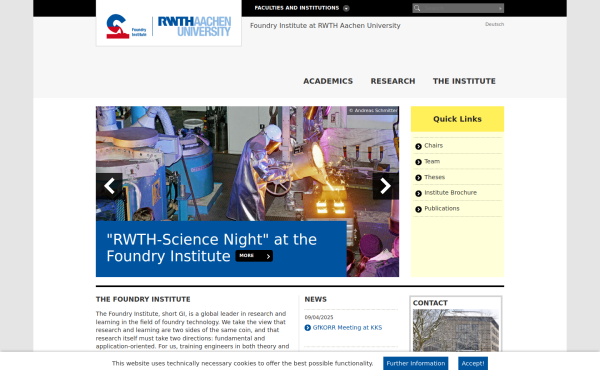The height and width of the screenshot is (375, 600).
Task: Click the news date 09/04/2025
Action: click(319, 317)
